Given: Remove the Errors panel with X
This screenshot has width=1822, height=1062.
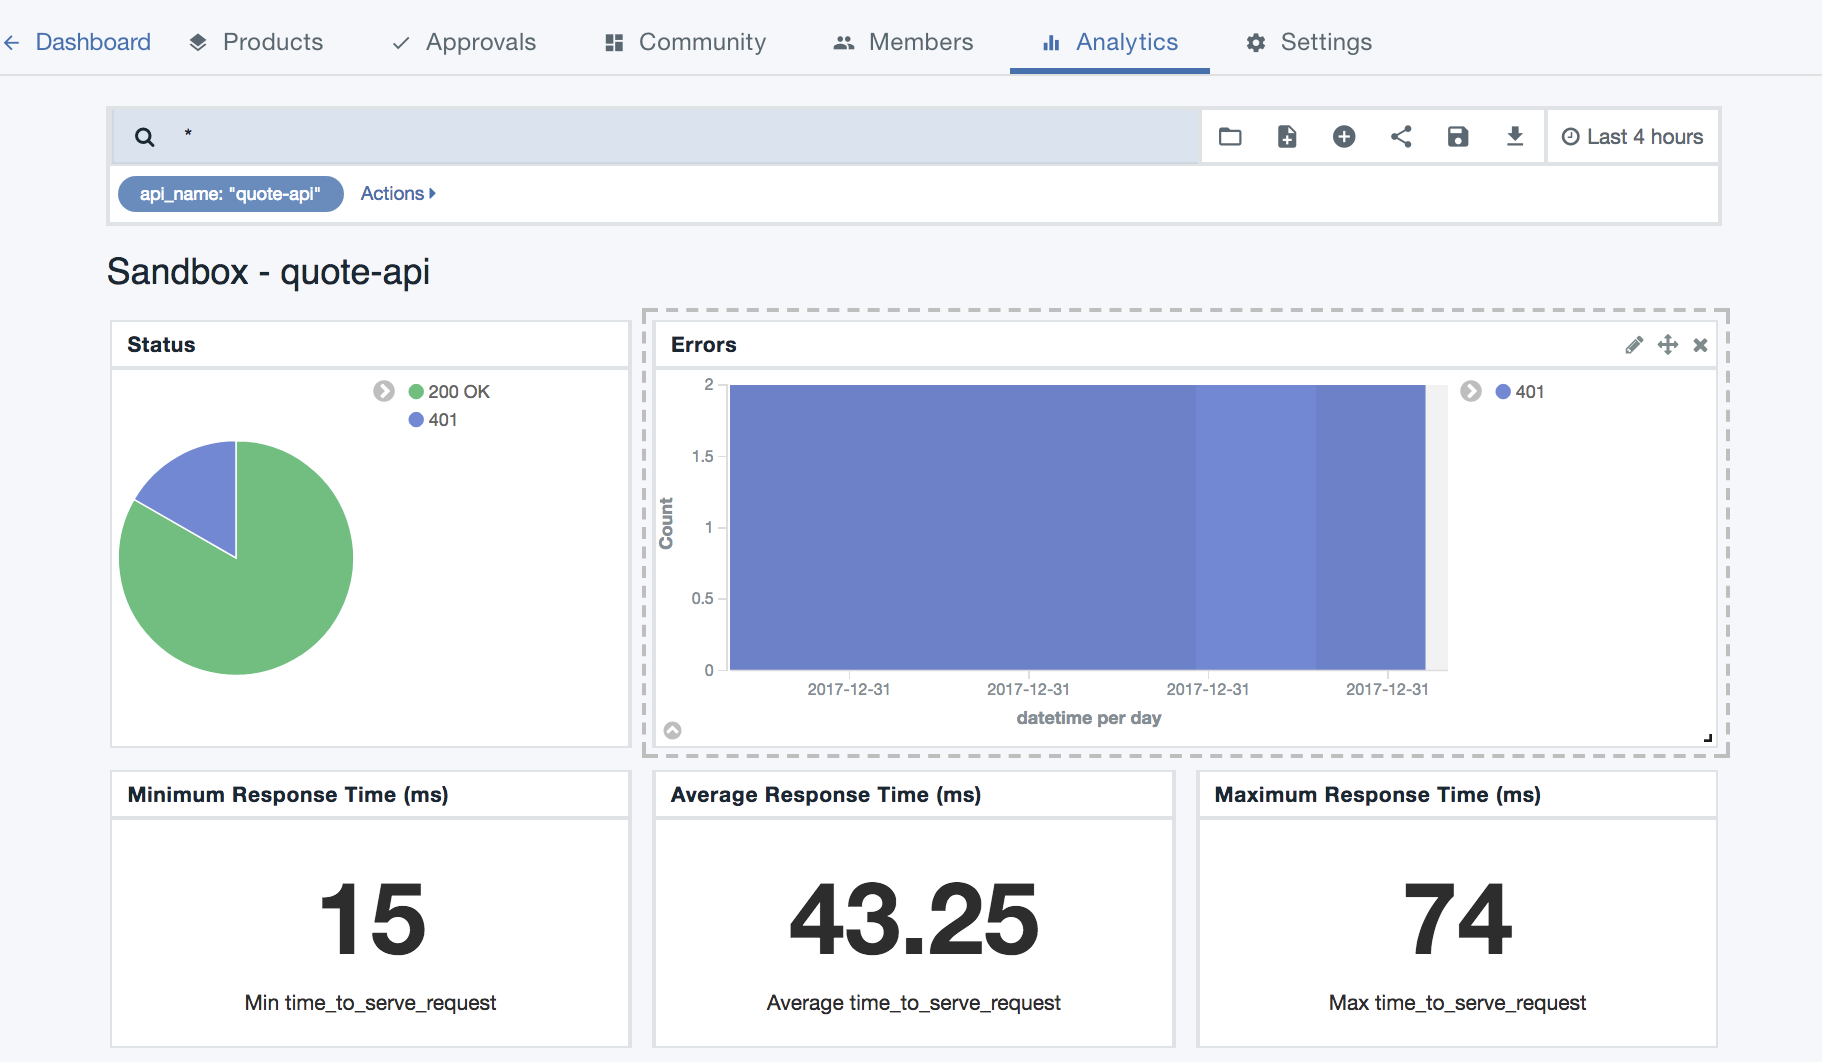Looking at the screenshot, I should click(1700, 345).
